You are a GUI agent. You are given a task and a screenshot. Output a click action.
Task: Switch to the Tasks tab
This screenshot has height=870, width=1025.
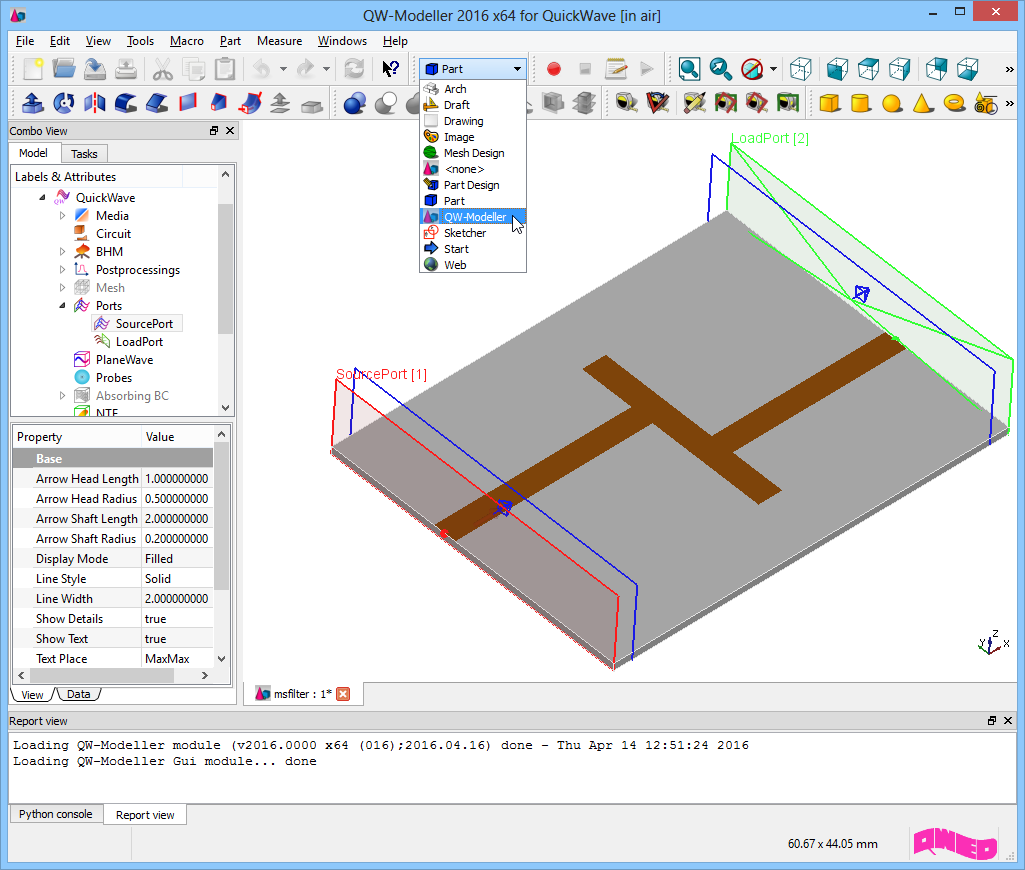(x=84, y=154)
